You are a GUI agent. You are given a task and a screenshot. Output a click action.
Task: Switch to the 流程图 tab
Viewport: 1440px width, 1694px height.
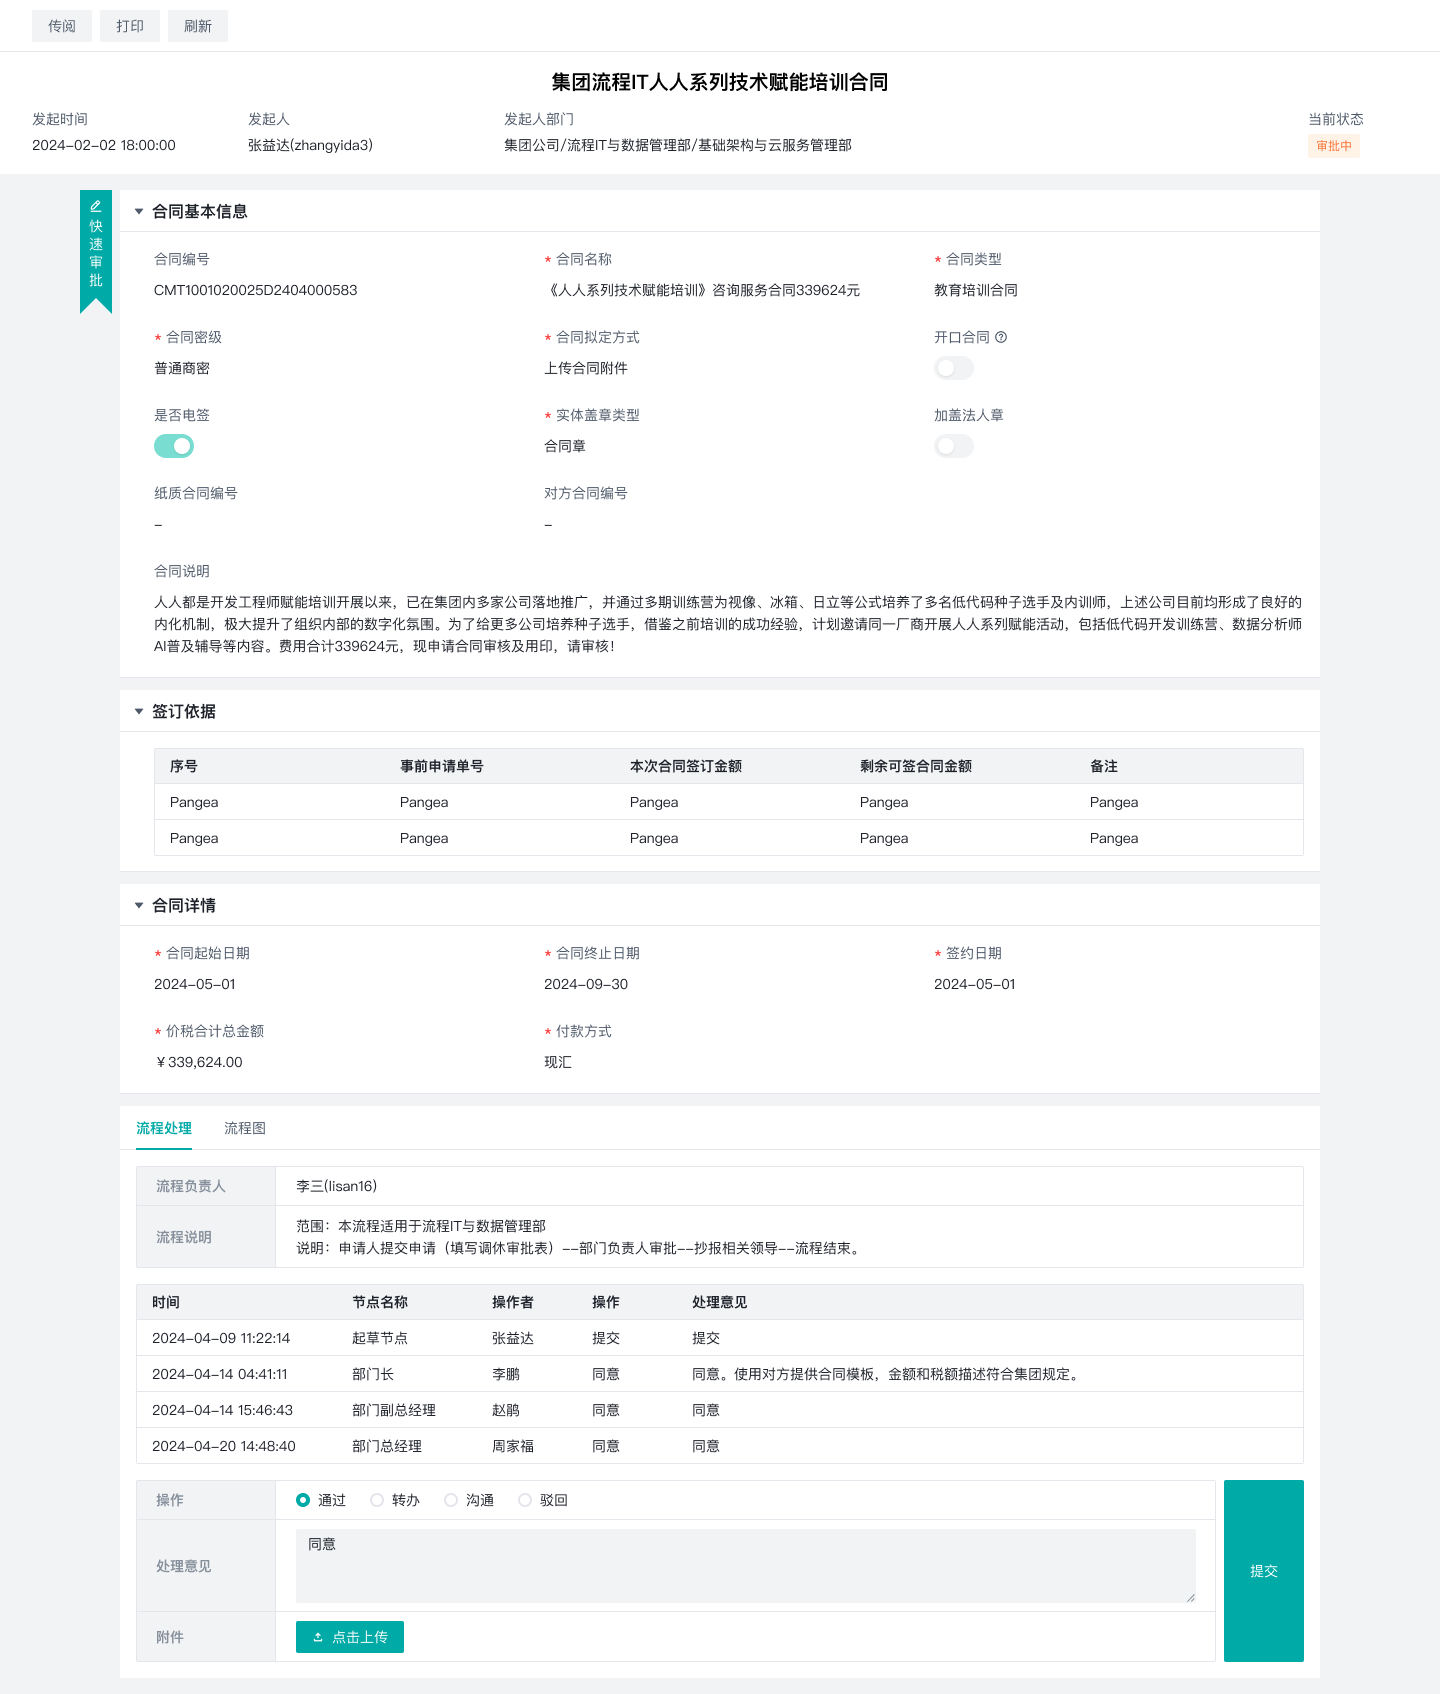[245, 1128]
